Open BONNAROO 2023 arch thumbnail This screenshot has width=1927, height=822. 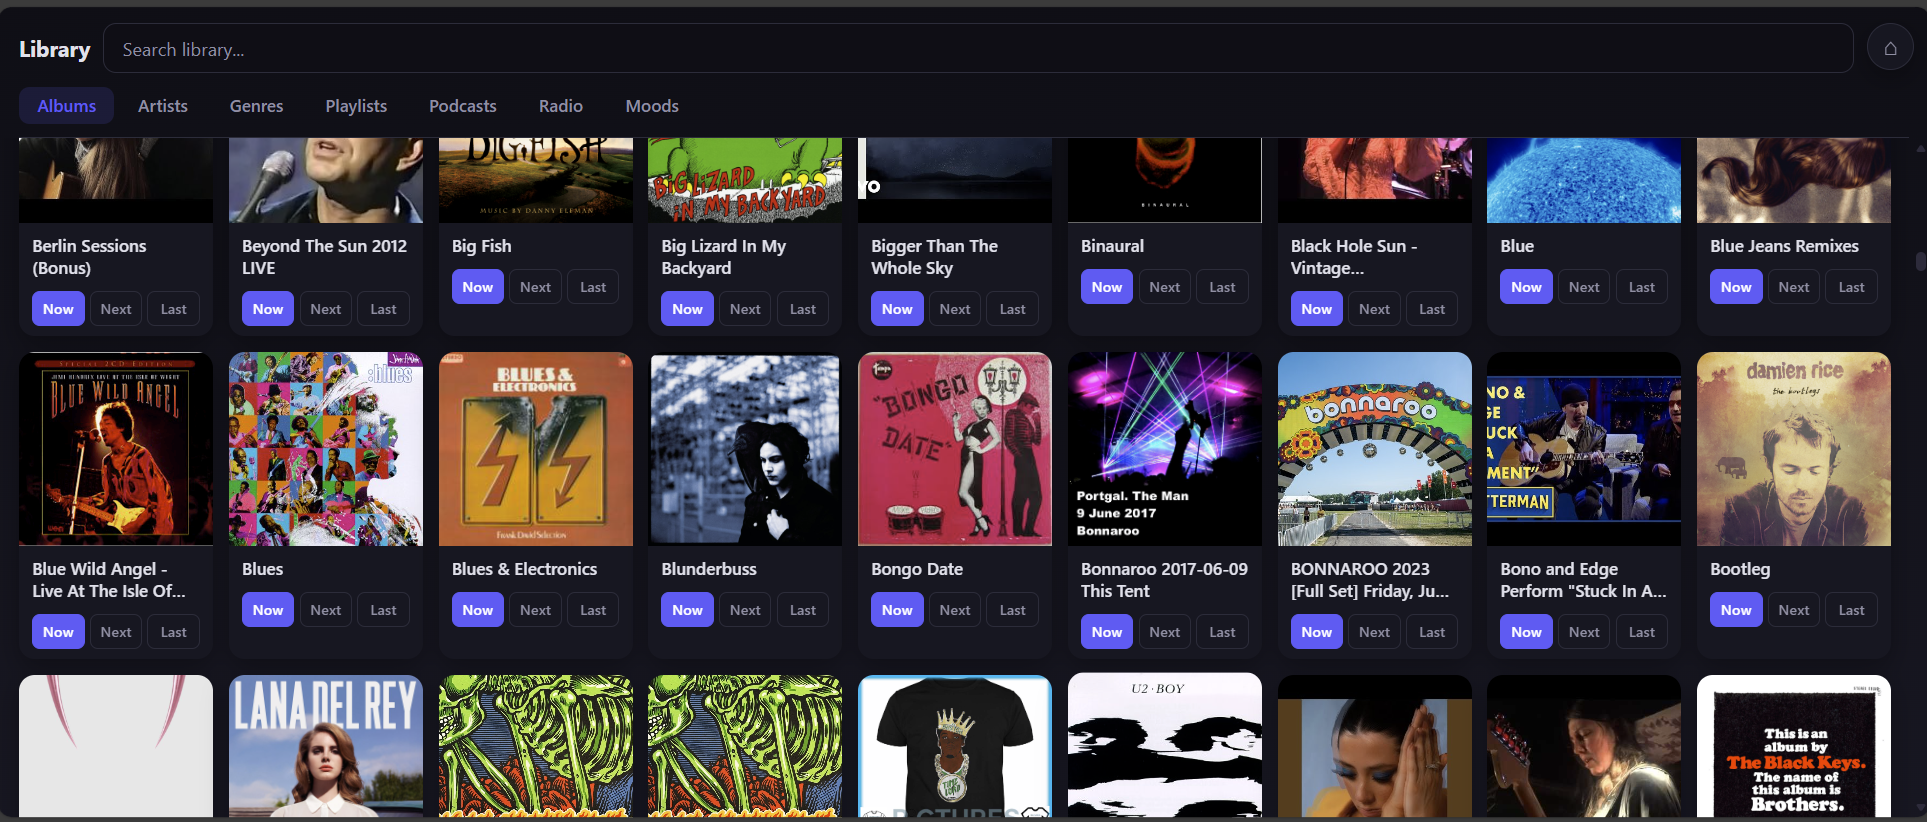point(1375,449)
